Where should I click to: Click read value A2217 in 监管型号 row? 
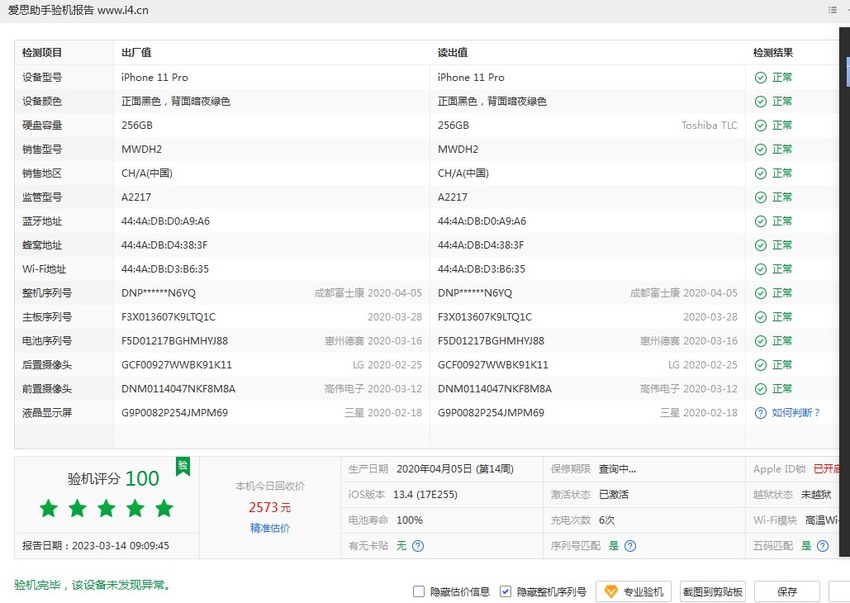tap(453, 197)
